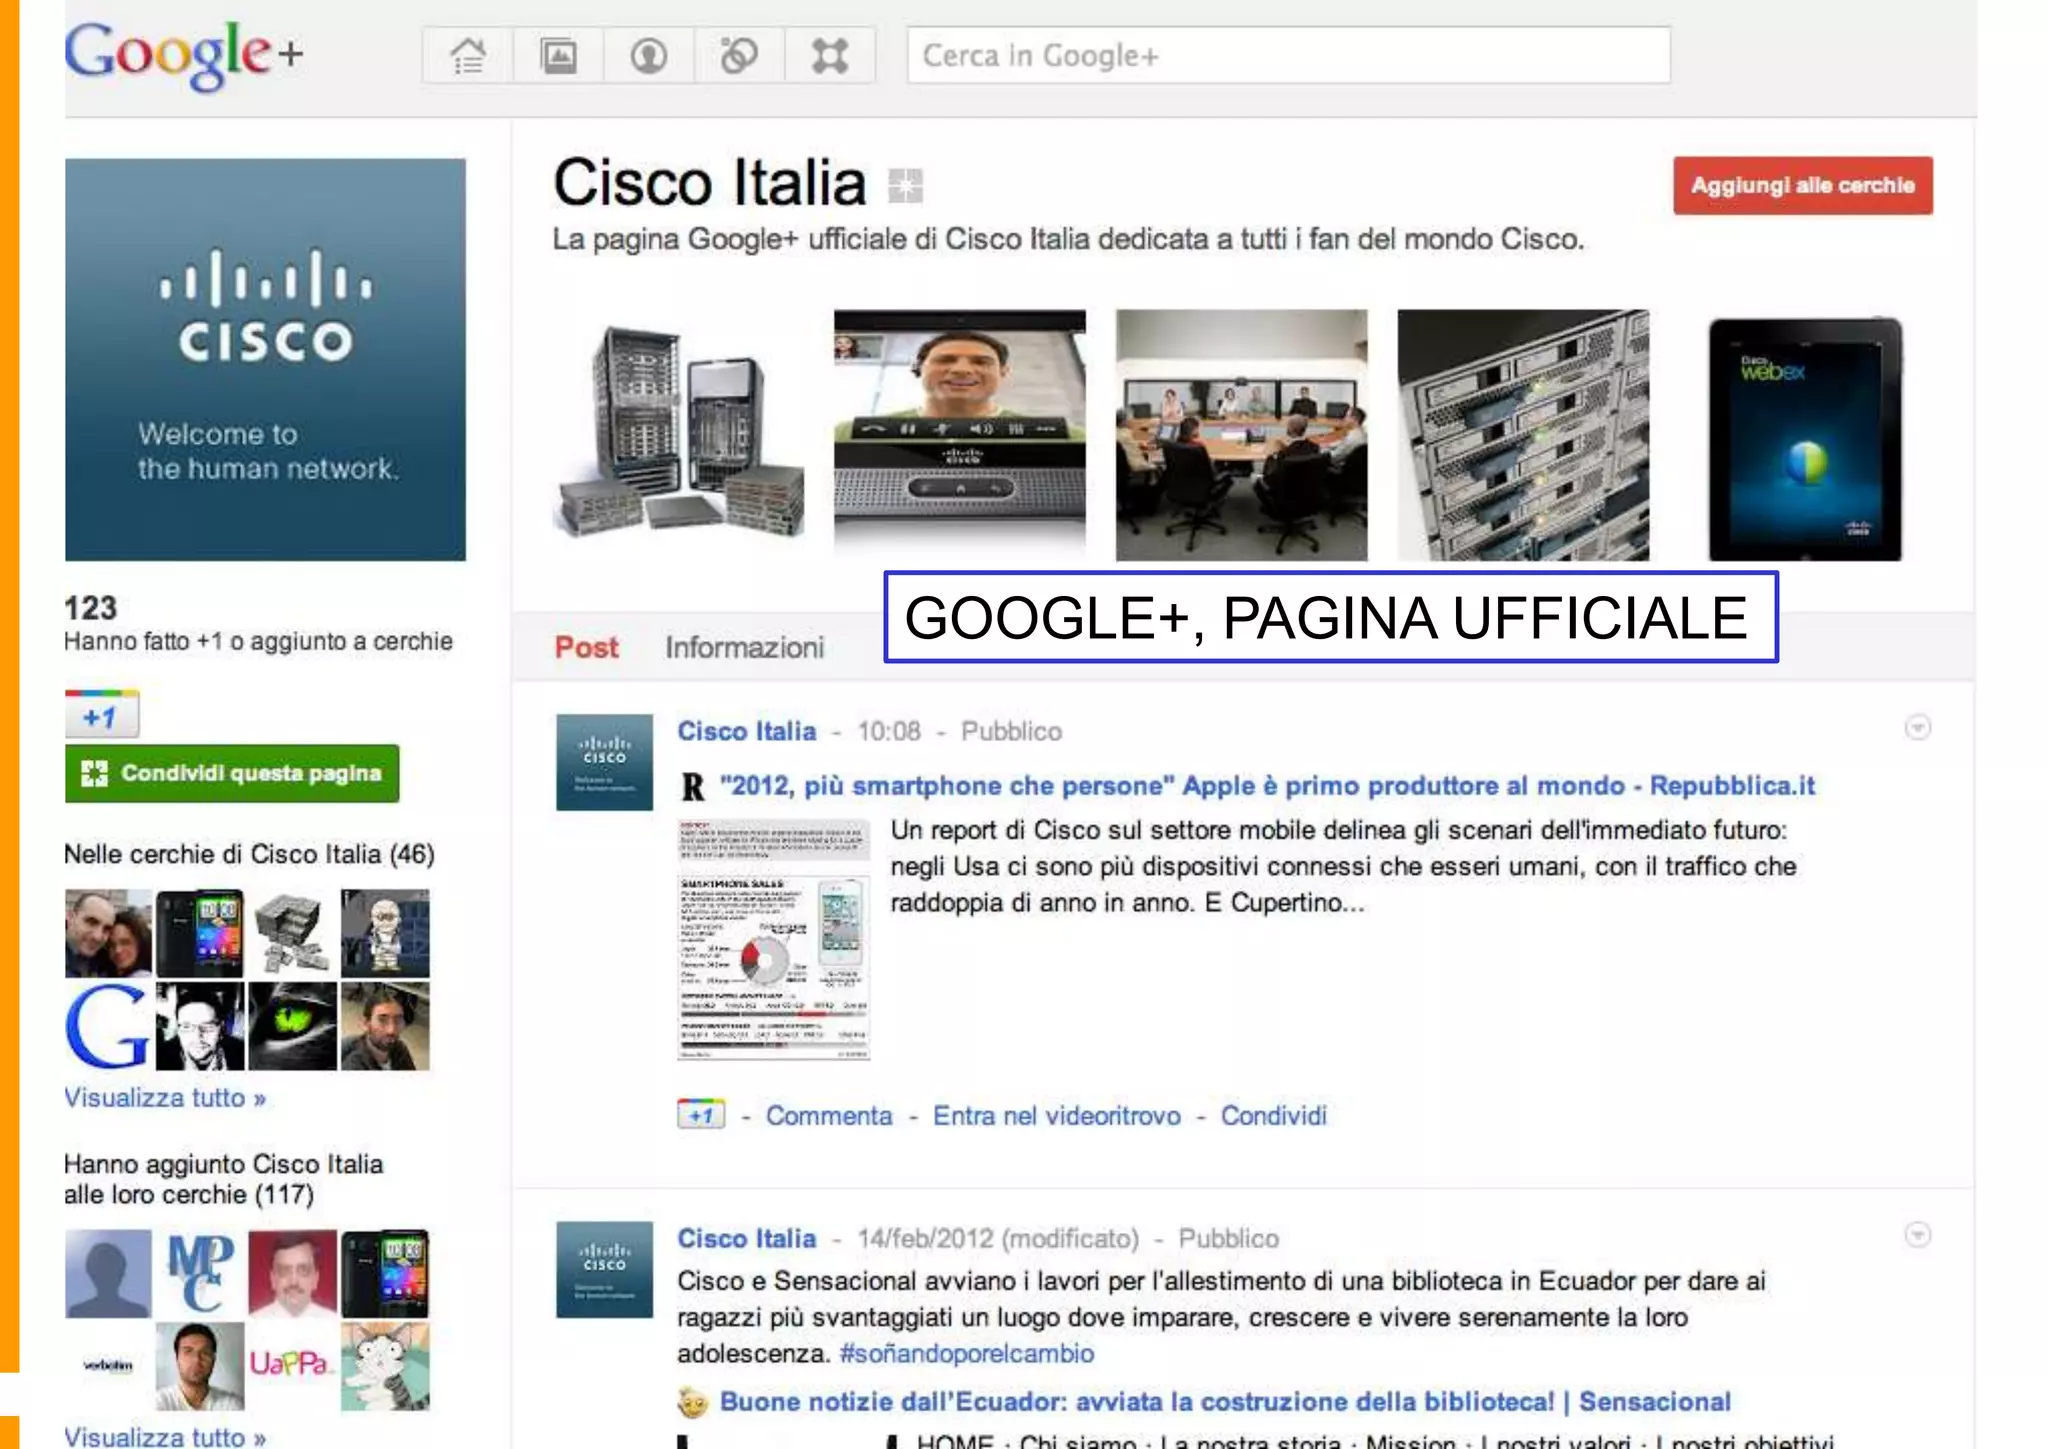Open Cisco avatar on the 14/feb/2012 post
2048x1449 pixels.
(604, 1270)
